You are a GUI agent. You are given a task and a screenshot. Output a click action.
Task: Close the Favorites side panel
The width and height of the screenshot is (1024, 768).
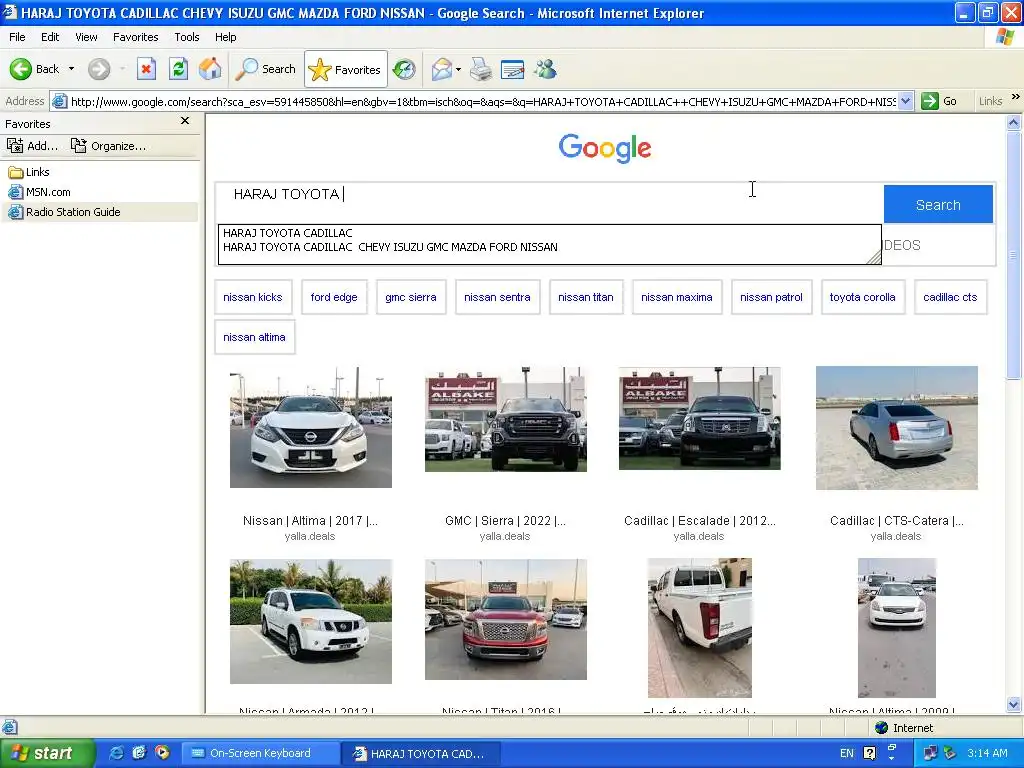(x=185, y=121)
